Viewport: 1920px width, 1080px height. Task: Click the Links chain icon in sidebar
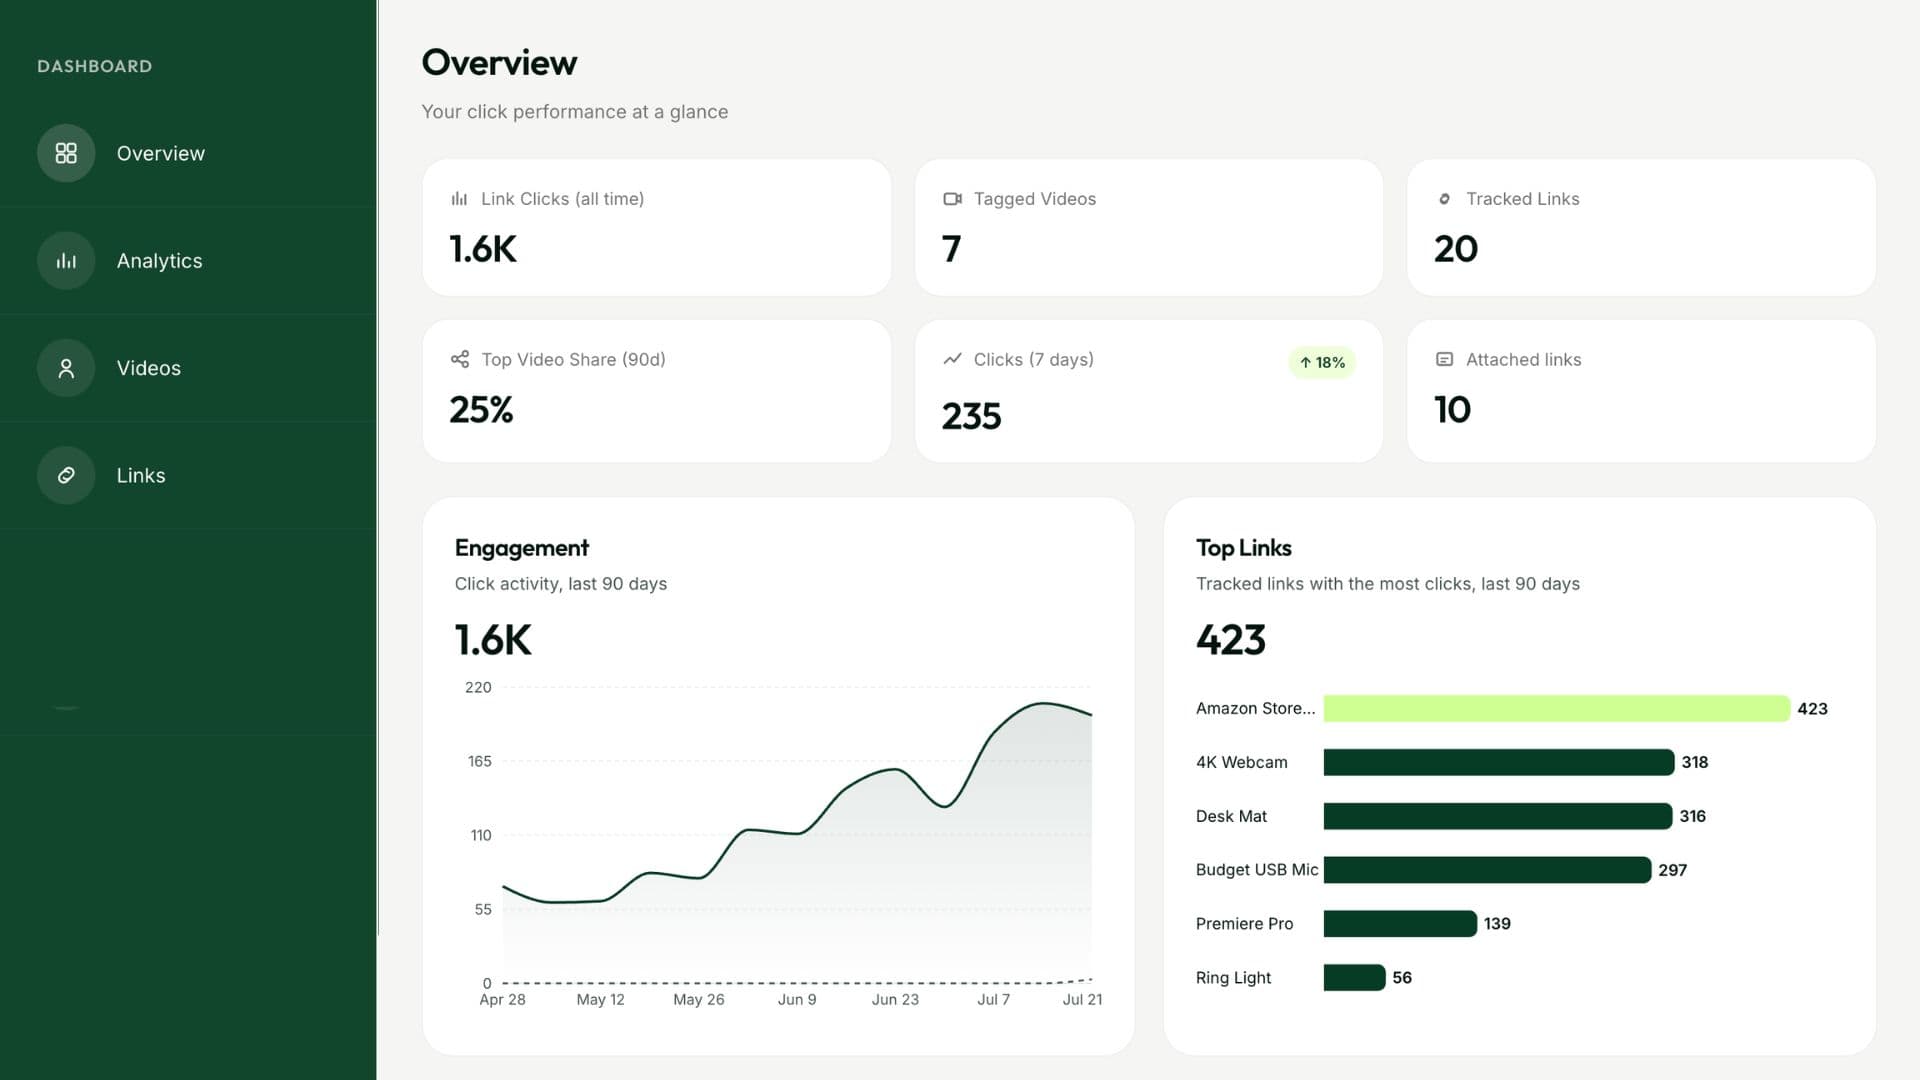coord(66,475)
